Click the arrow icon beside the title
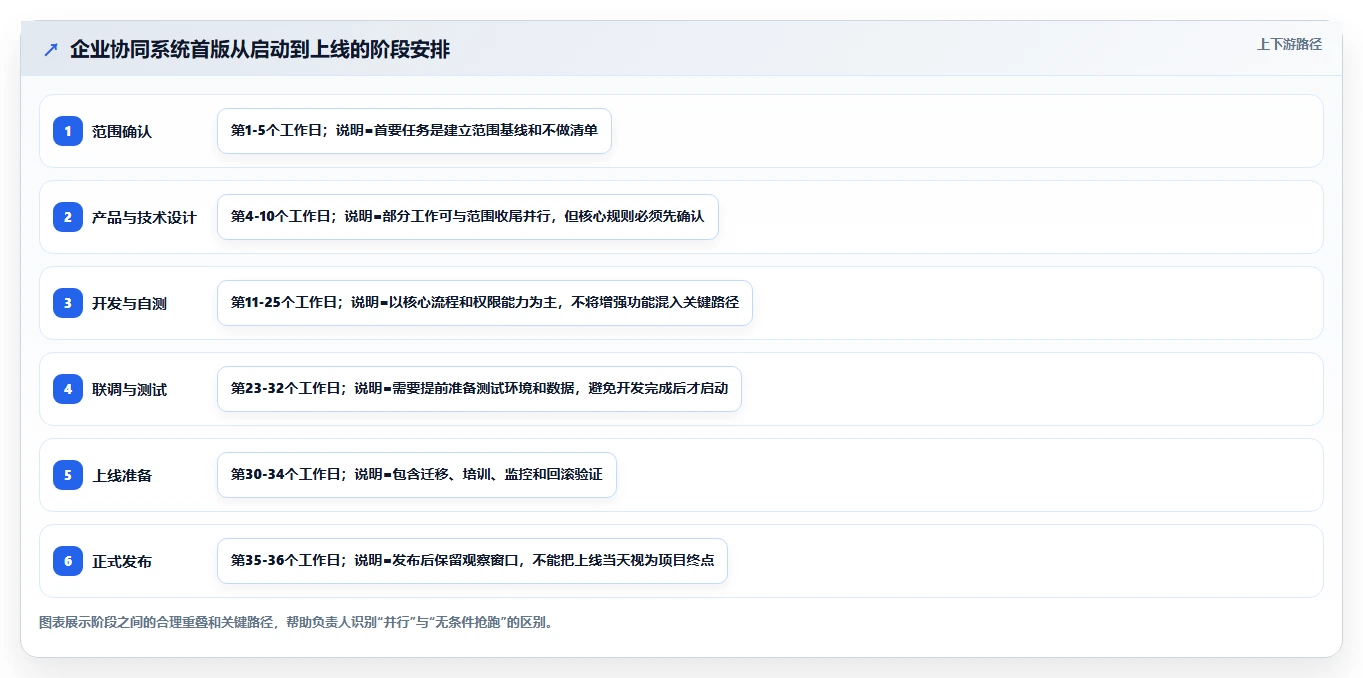 pos(51,49)
